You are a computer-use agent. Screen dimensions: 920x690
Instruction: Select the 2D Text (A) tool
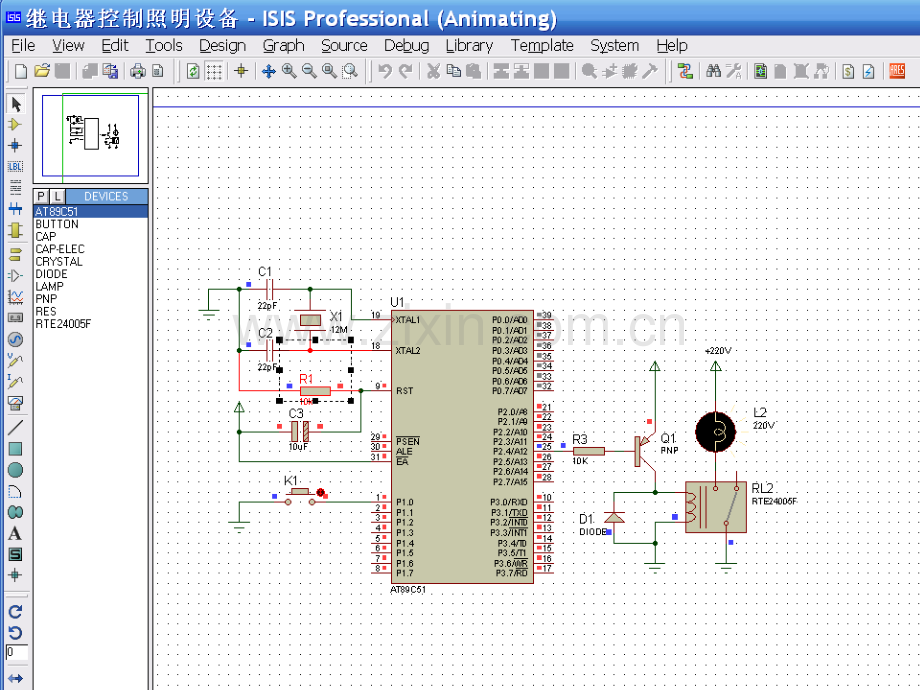[15, 533]
